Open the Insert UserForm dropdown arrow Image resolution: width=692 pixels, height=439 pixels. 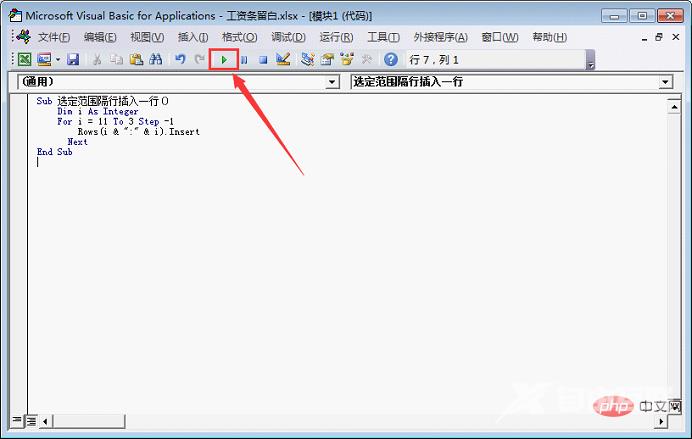(x=58, y=60)
